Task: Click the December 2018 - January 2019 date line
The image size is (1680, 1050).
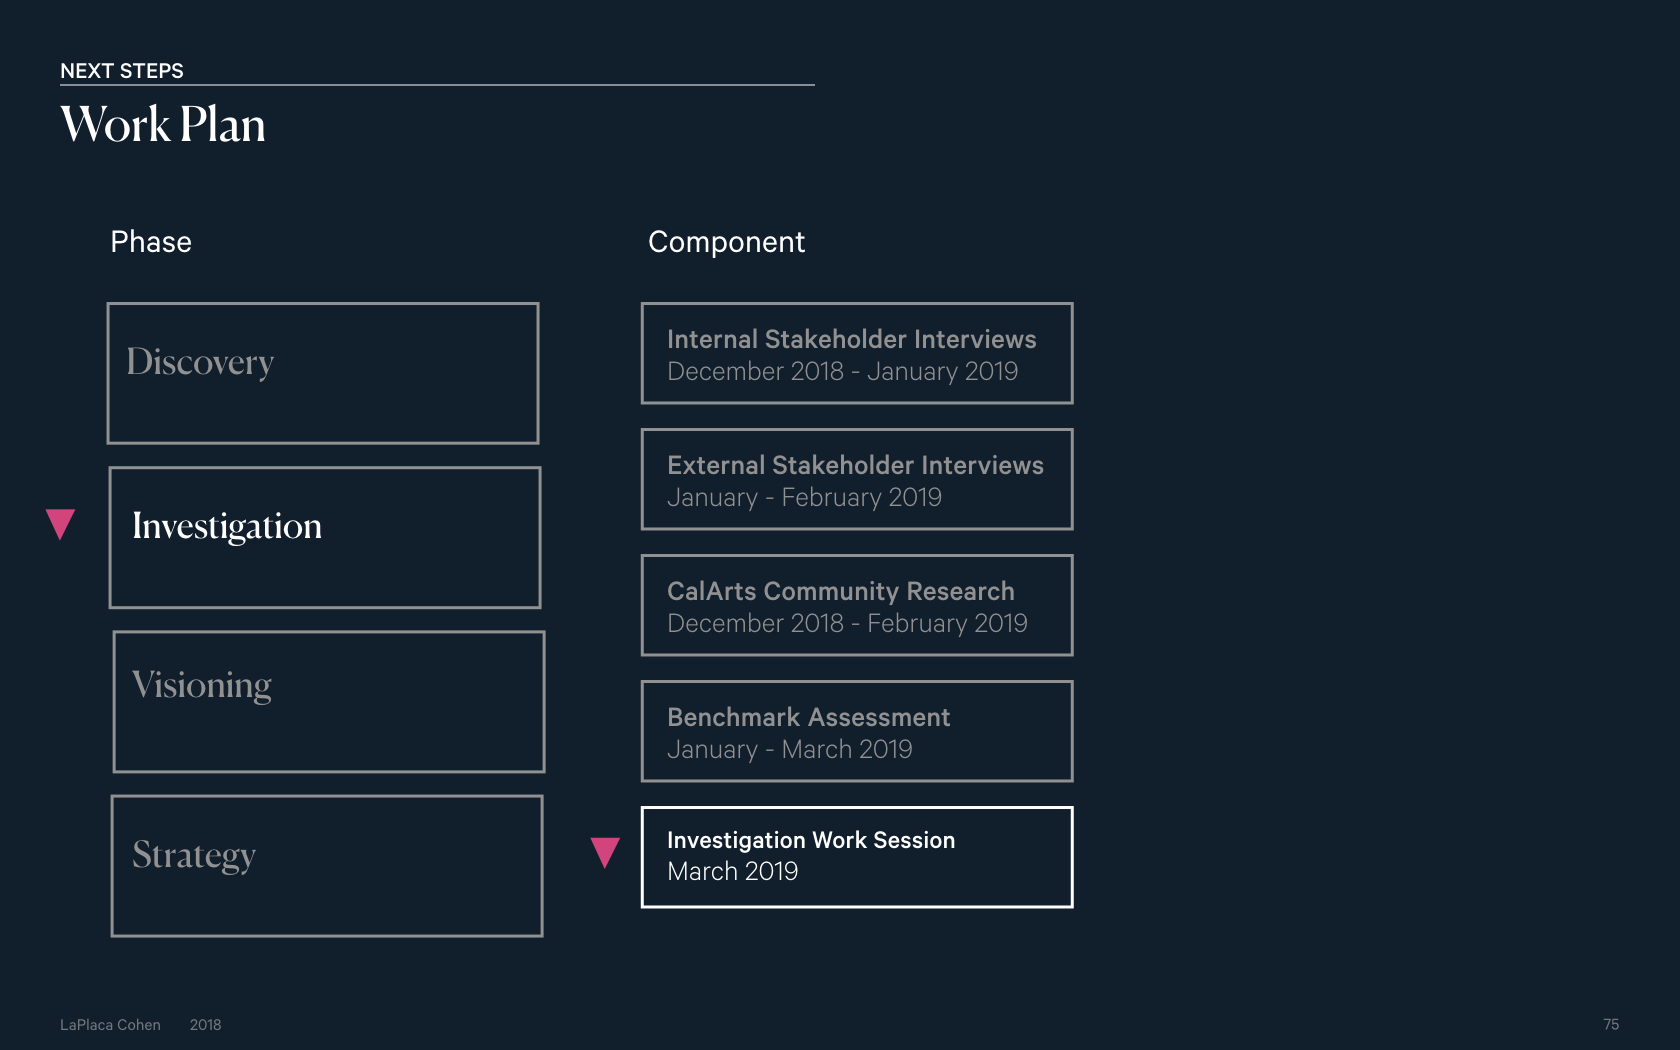Action: 842,372
